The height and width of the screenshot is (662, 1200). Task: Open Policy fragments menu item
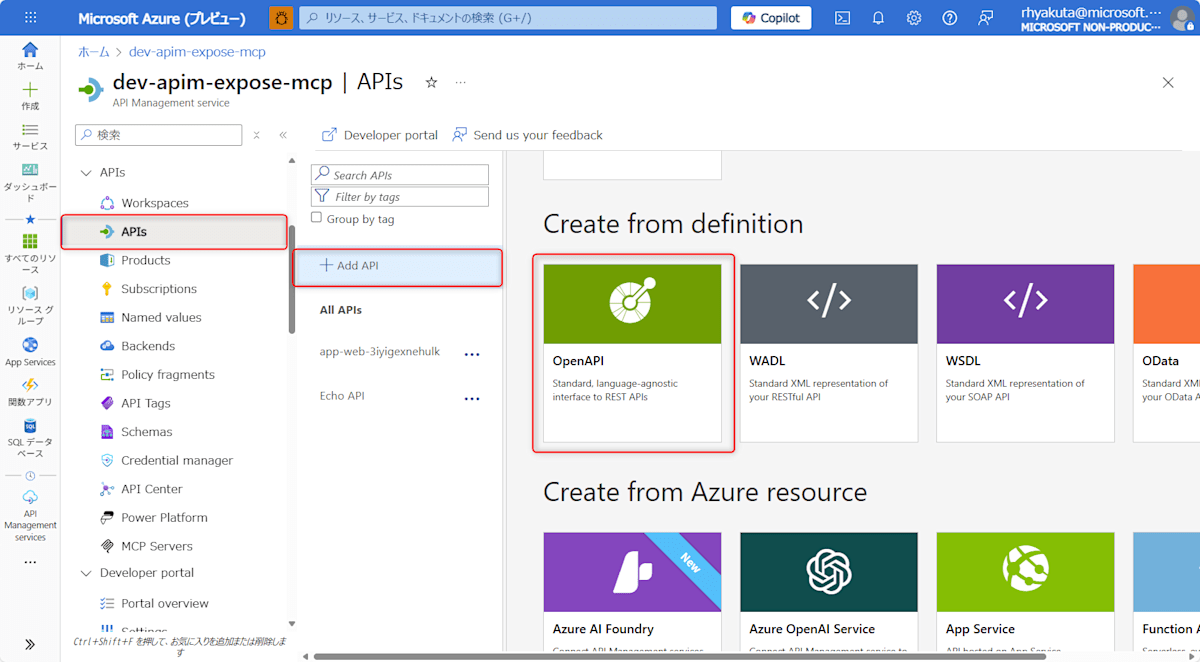pyautogui.click(x=167, y=375)
